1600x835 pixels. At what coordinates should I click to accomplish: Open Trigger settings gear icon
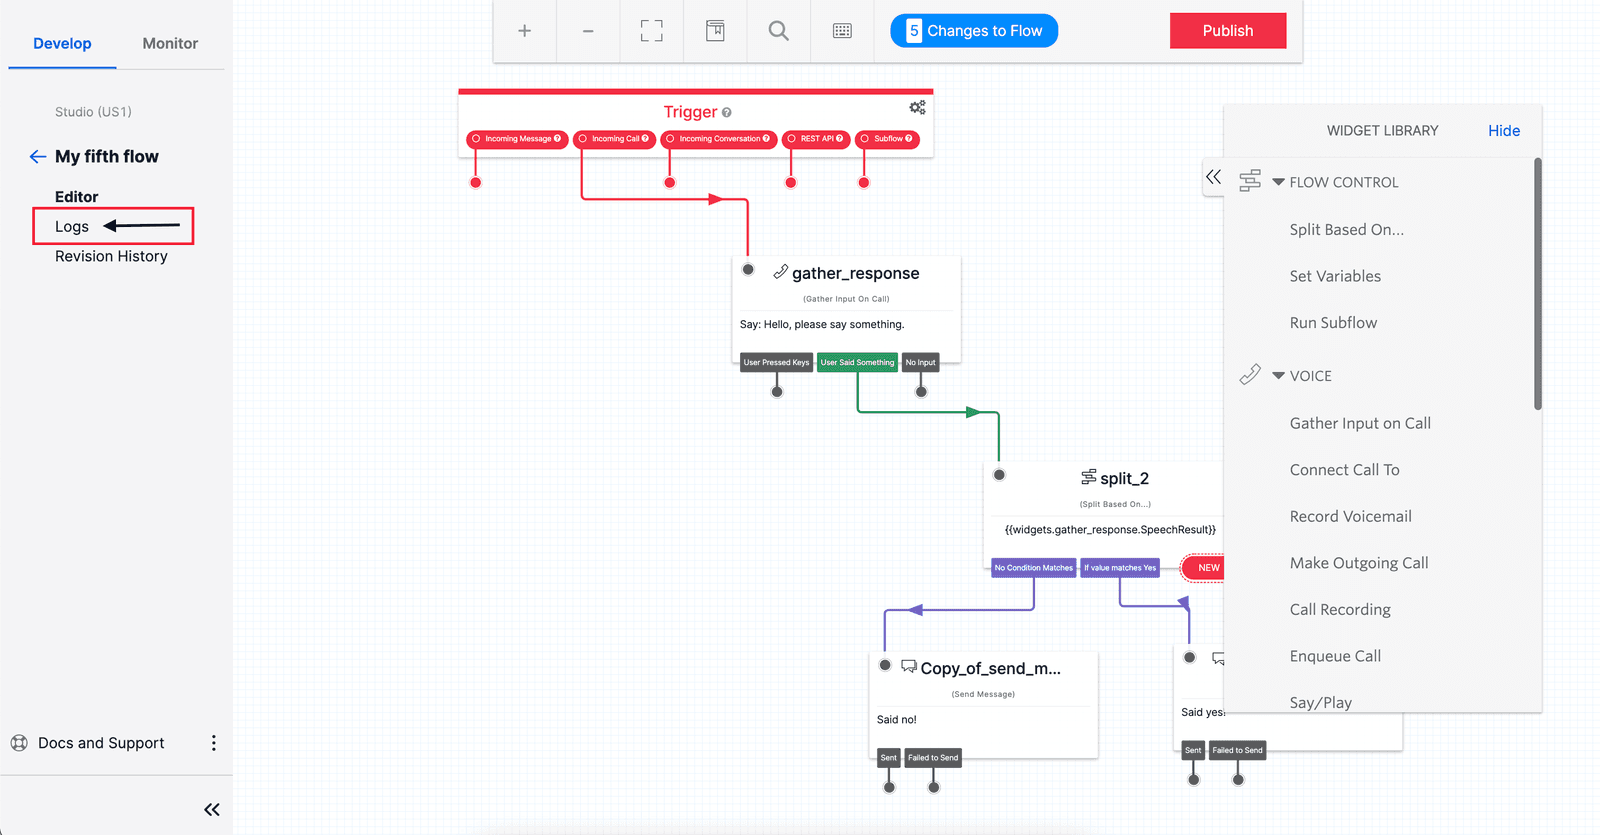pos(917,108)
